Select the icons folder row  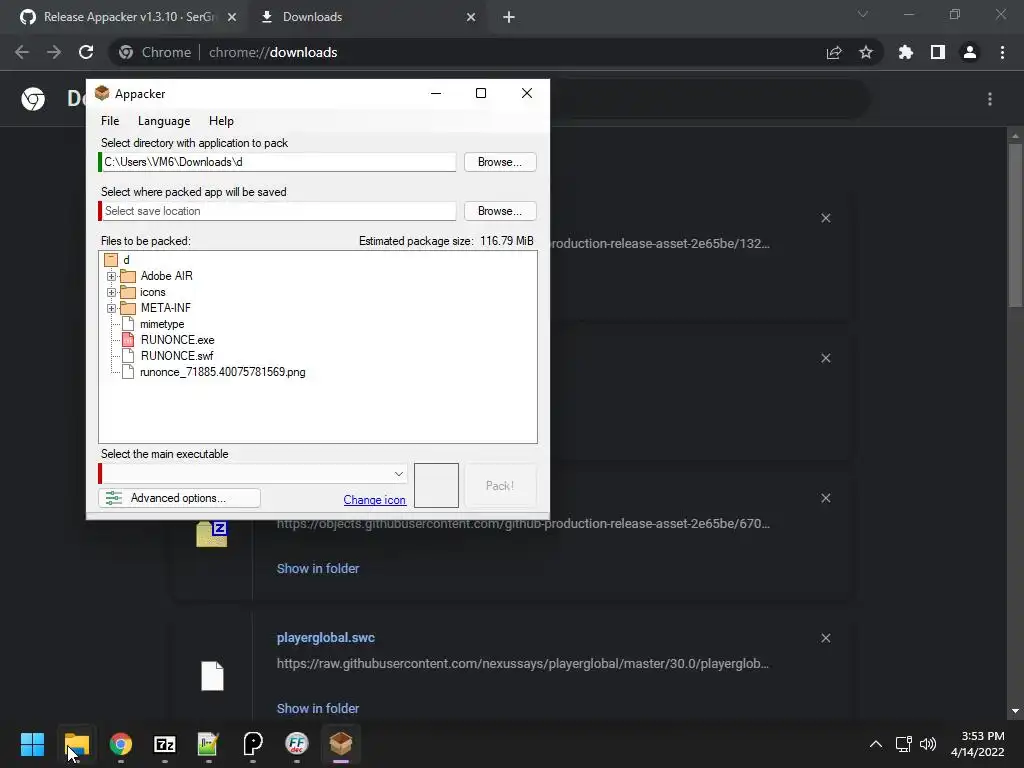(152, 292)
